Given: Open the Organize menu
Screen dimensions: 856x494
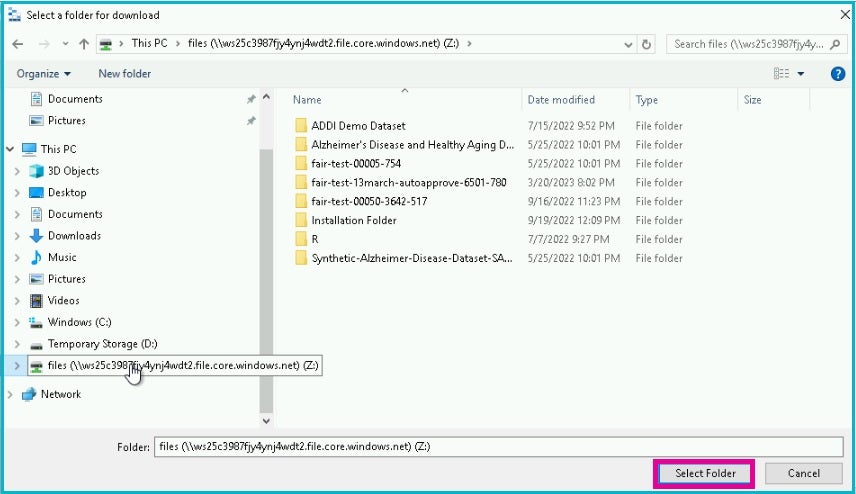Looking at the screenshot, I should tap(43, 74).
